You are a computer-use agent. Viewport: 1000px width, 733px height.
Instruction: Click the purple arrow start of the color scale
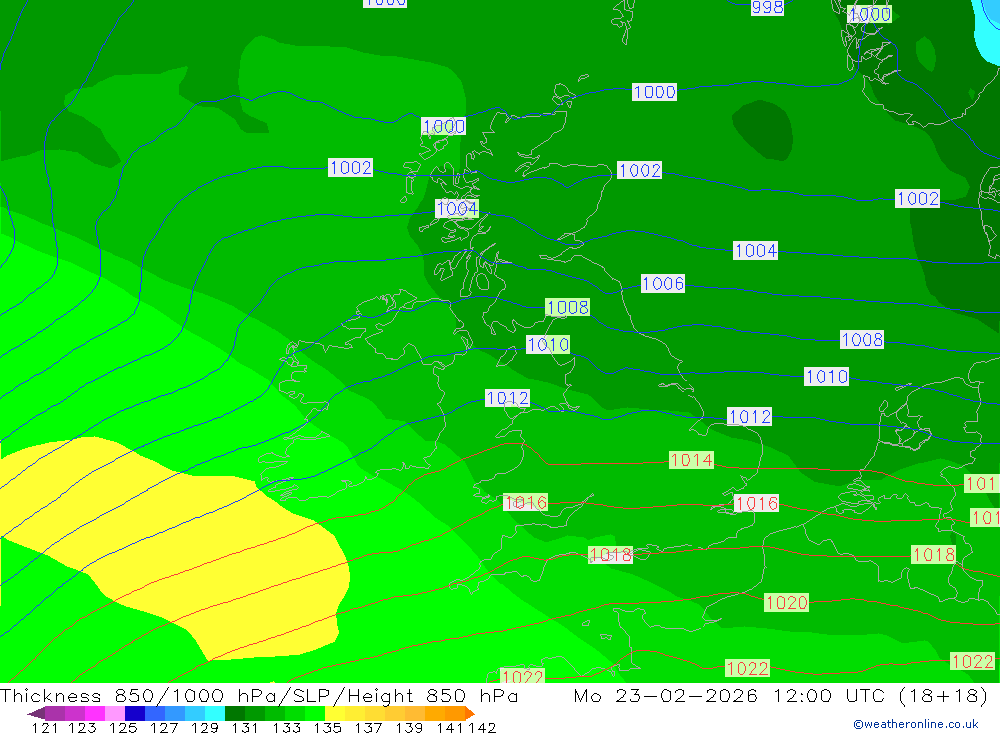click(36, 713)
